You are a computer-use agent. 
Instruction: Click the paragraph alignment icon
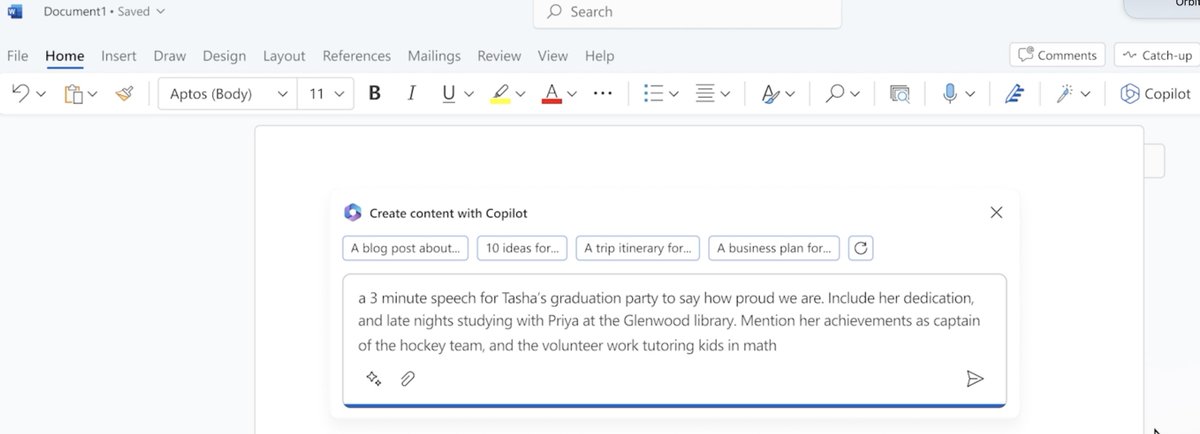(705, 94)
